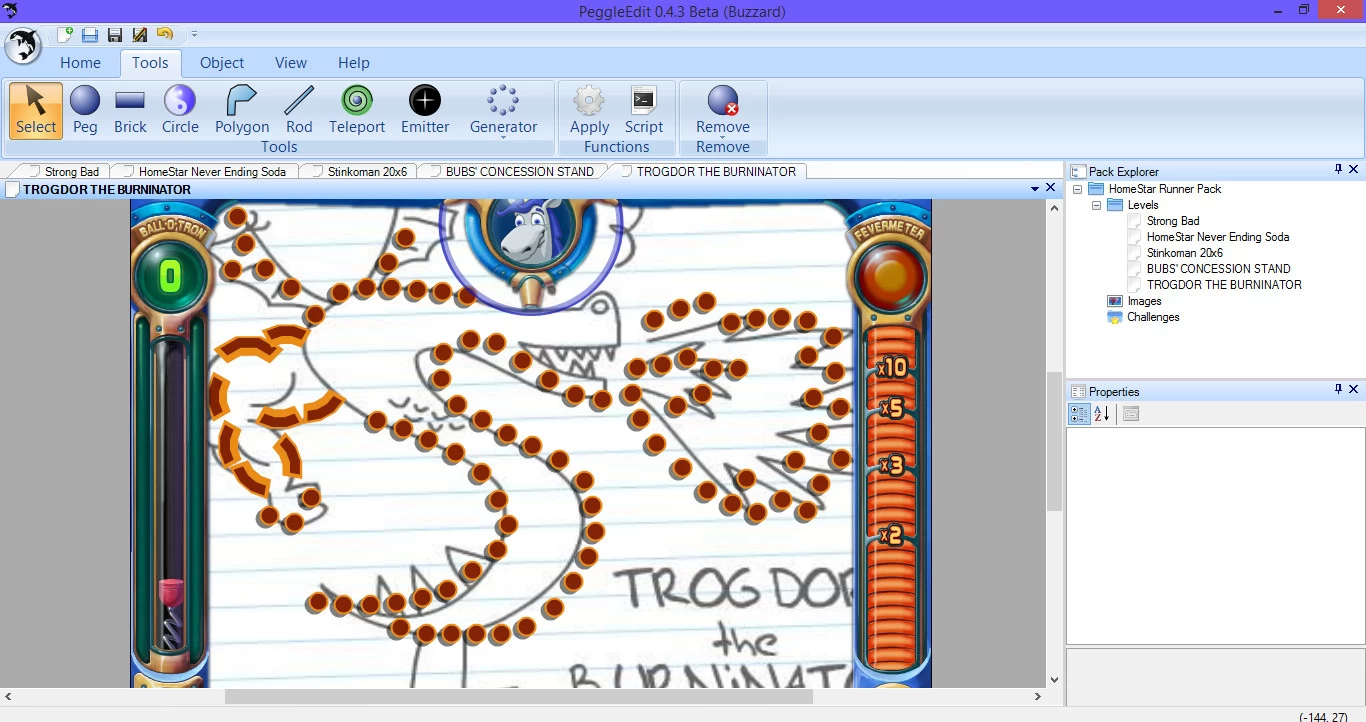Image resolution: width=1366 pixels, height=722 pixels.
Task: Open the View ribbon tab
Action: click(x=291, y=62)
